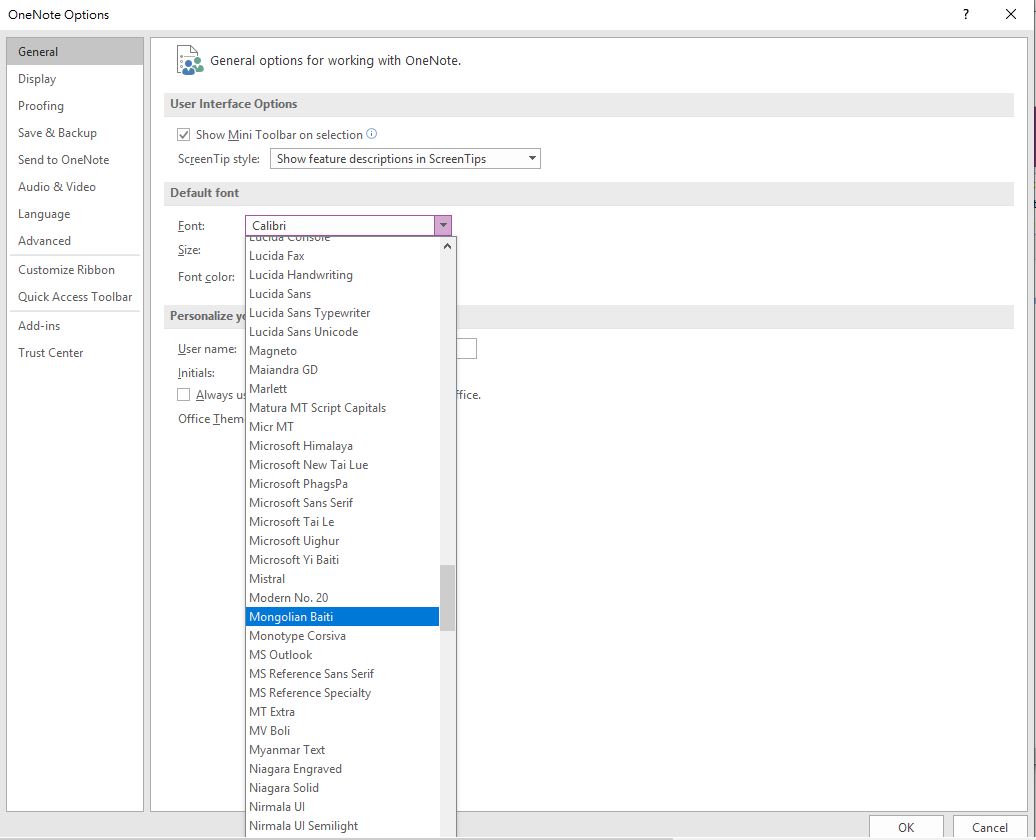
Task: Select Lucida Fax font
Action: tap(342, 256)
